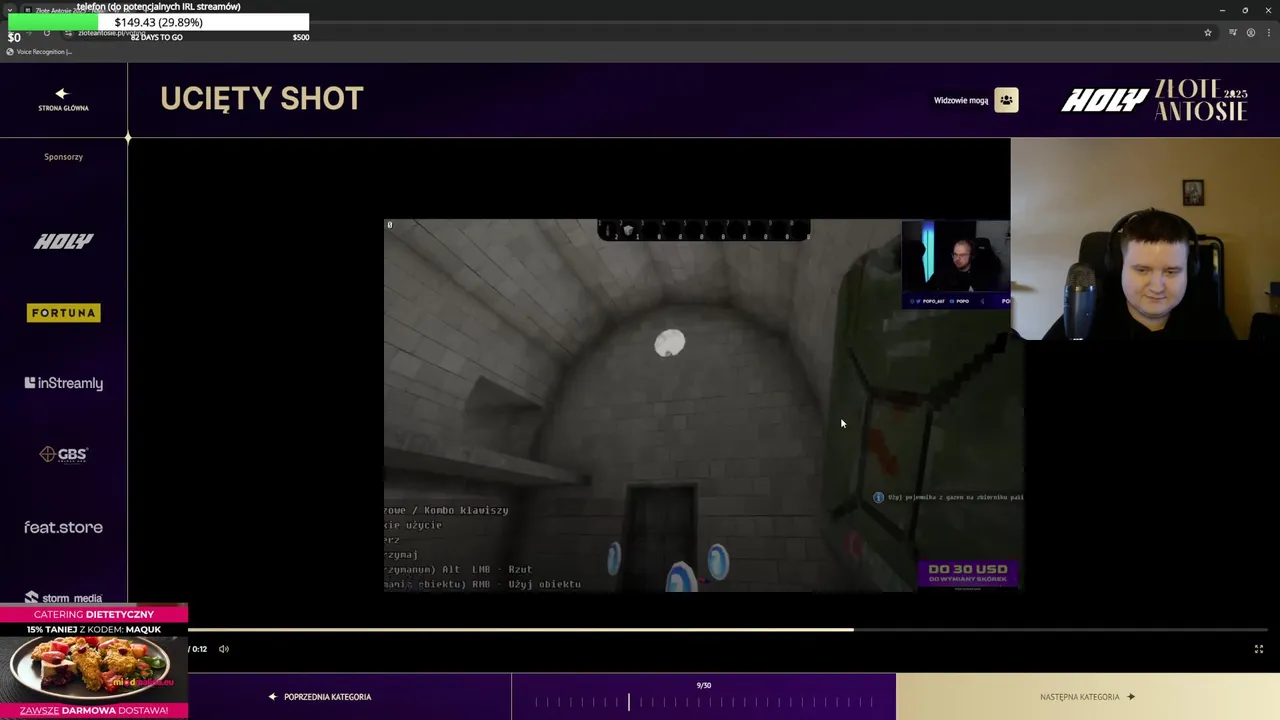Select the current 9/30 category marker
Viewport: 1280px width, 720px height.
pos(629,702)
